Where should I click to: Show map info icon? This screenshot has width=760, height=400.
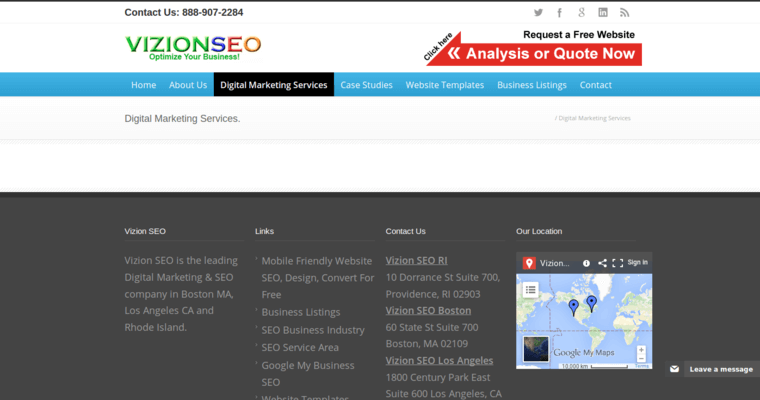(x=586, y=263)
